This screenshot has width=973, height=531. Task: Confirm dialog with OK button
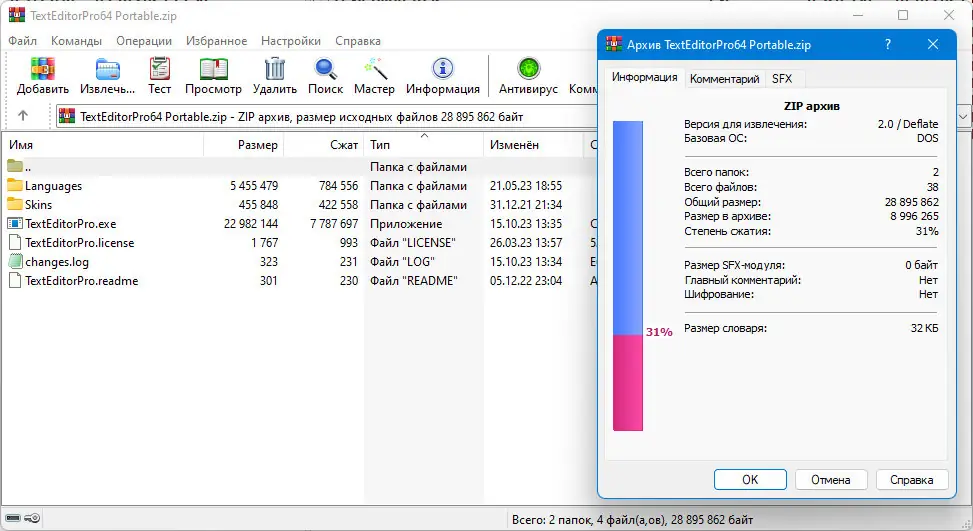point(750,480)
